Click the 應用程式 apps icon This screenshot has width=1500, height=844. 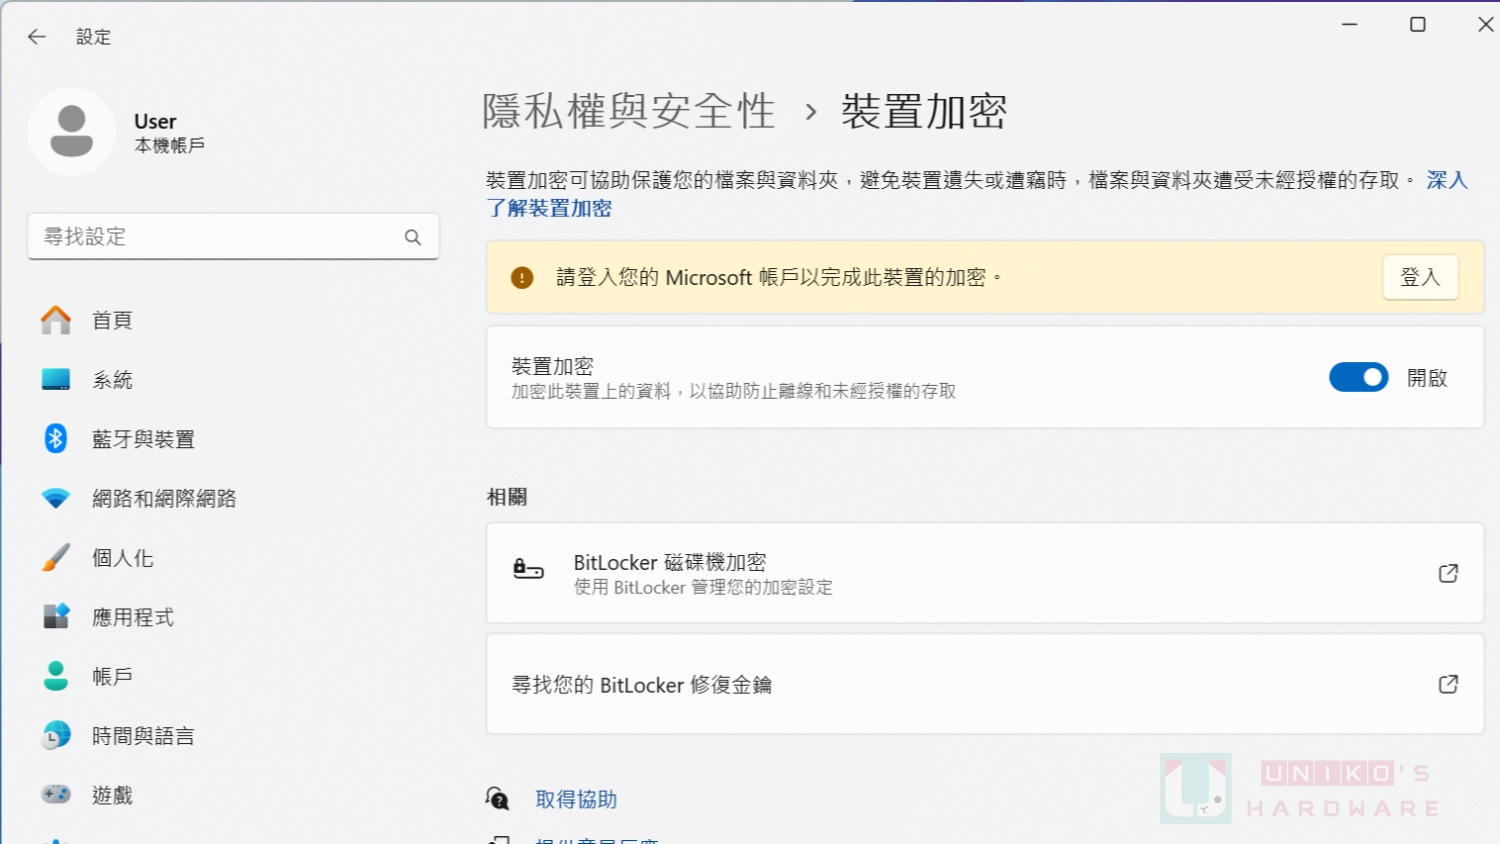(x=56, y=616)
